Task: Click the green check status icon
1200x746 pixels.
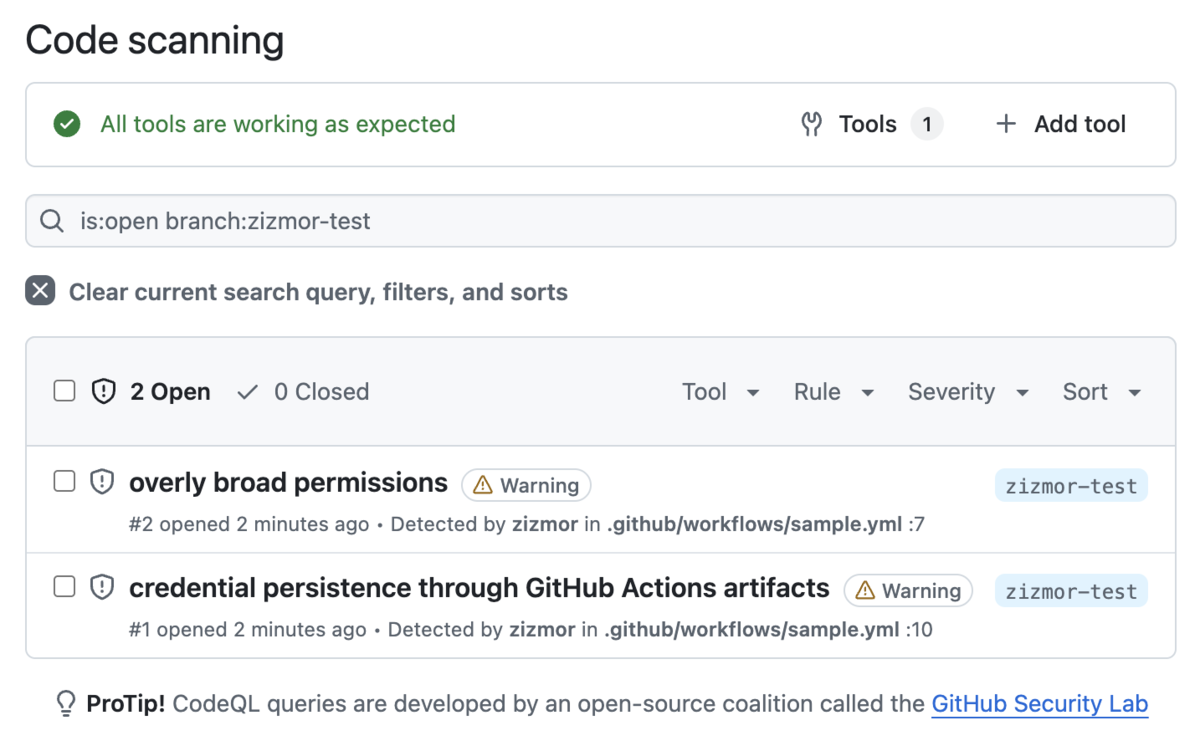Action: point(67,124)
